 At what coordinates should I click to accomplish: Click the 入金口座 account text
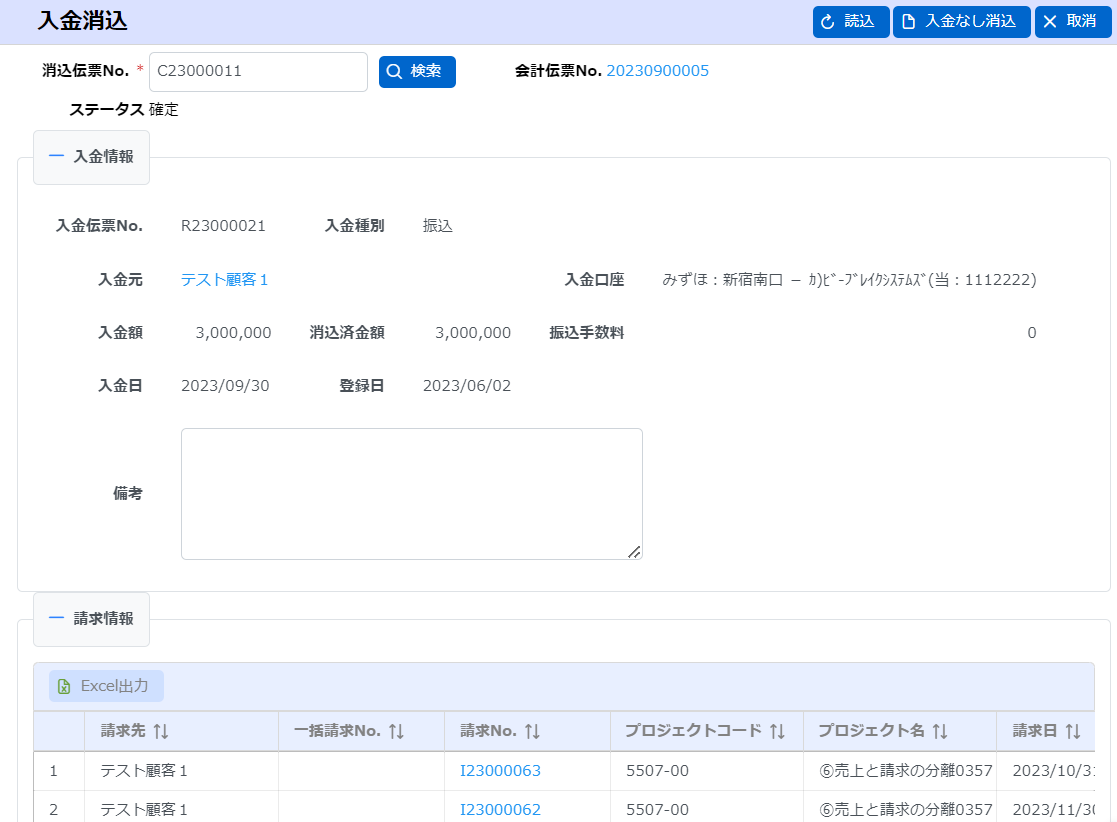849,280
